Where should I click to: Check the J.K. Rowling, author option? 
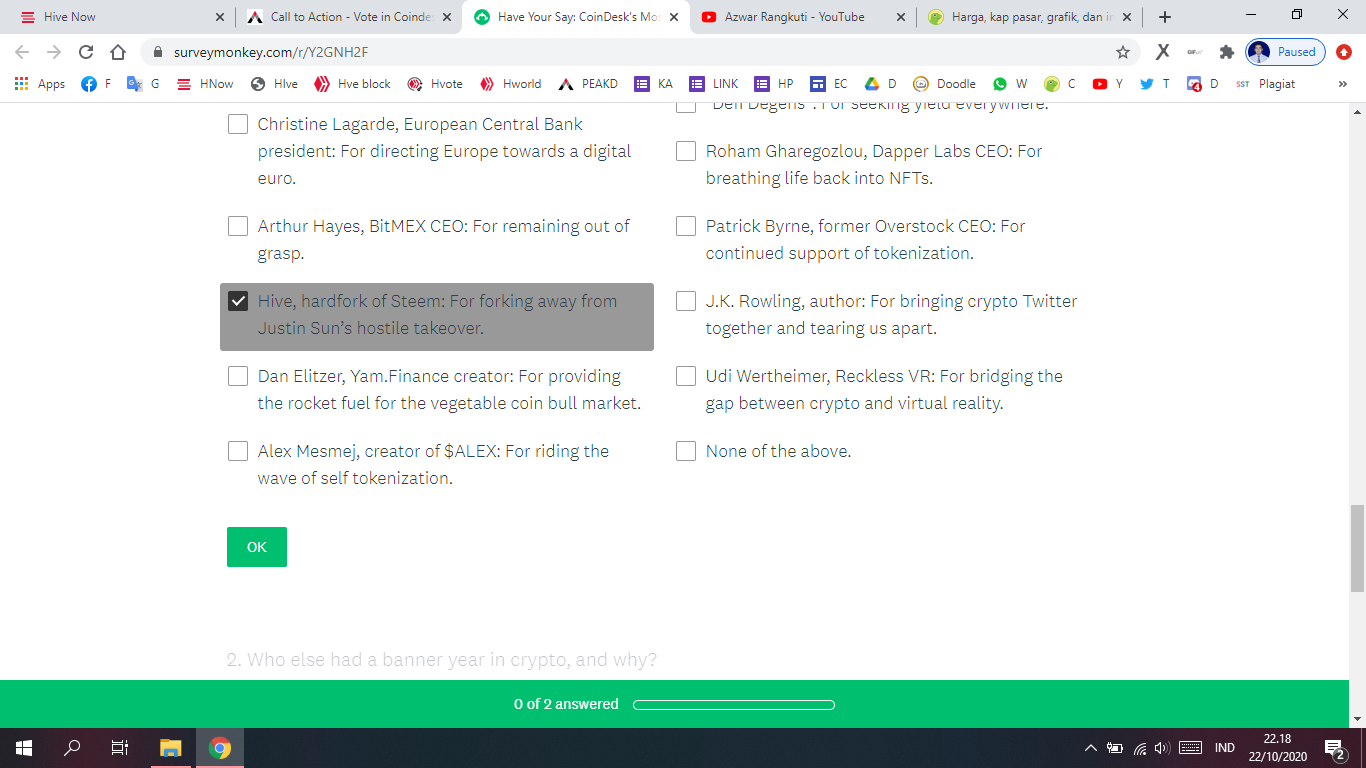pyautogui.click(x=686, y=301)
